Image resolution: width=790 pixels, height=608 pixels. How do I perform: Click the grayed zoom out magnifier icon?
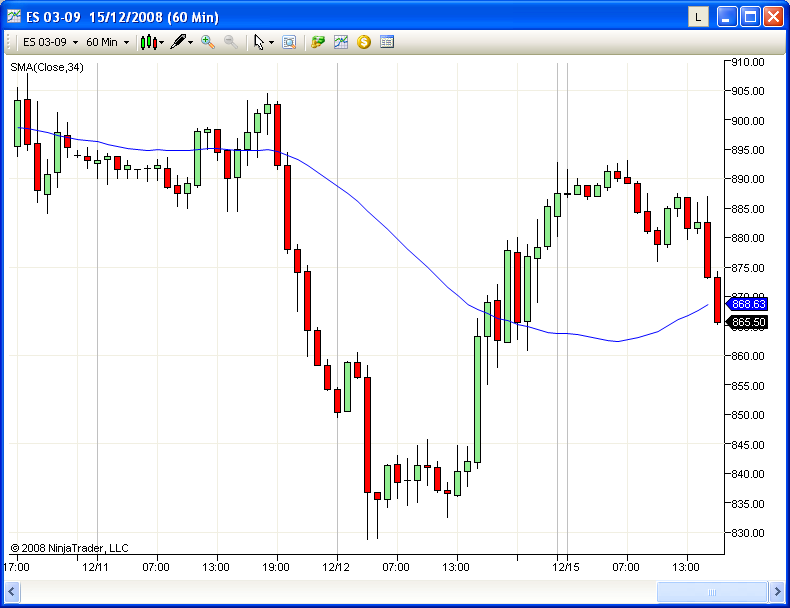[231, 42]
